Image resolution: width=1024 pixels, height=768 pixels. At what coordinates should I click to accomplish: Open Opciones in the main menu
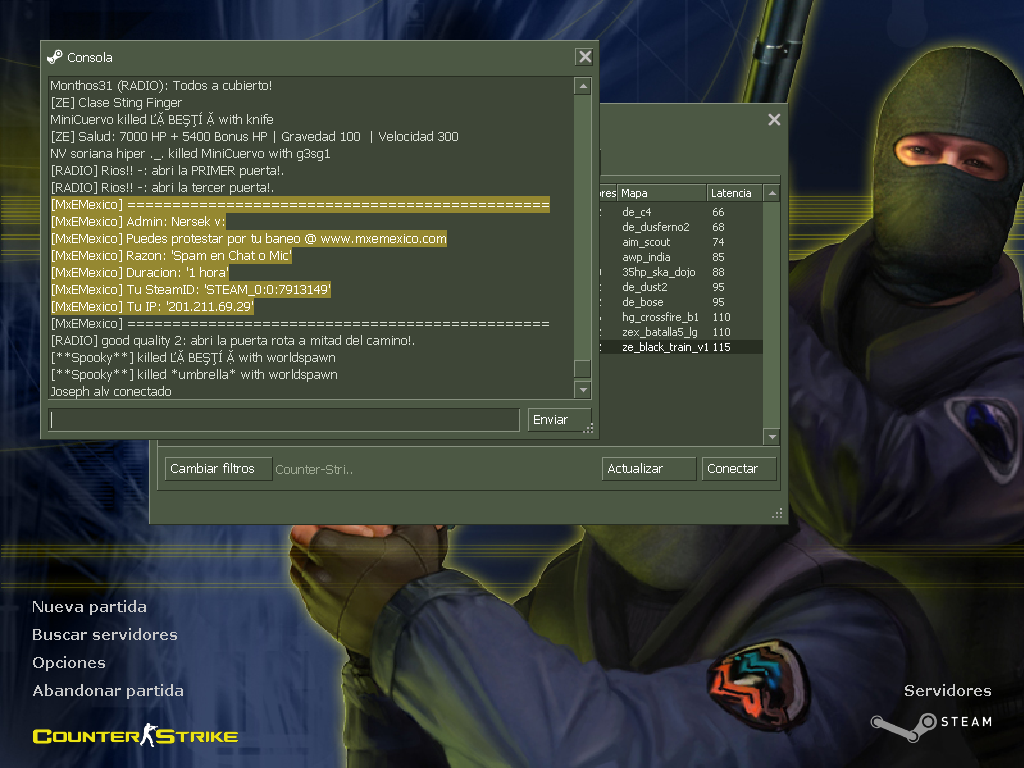click(69, 663)
